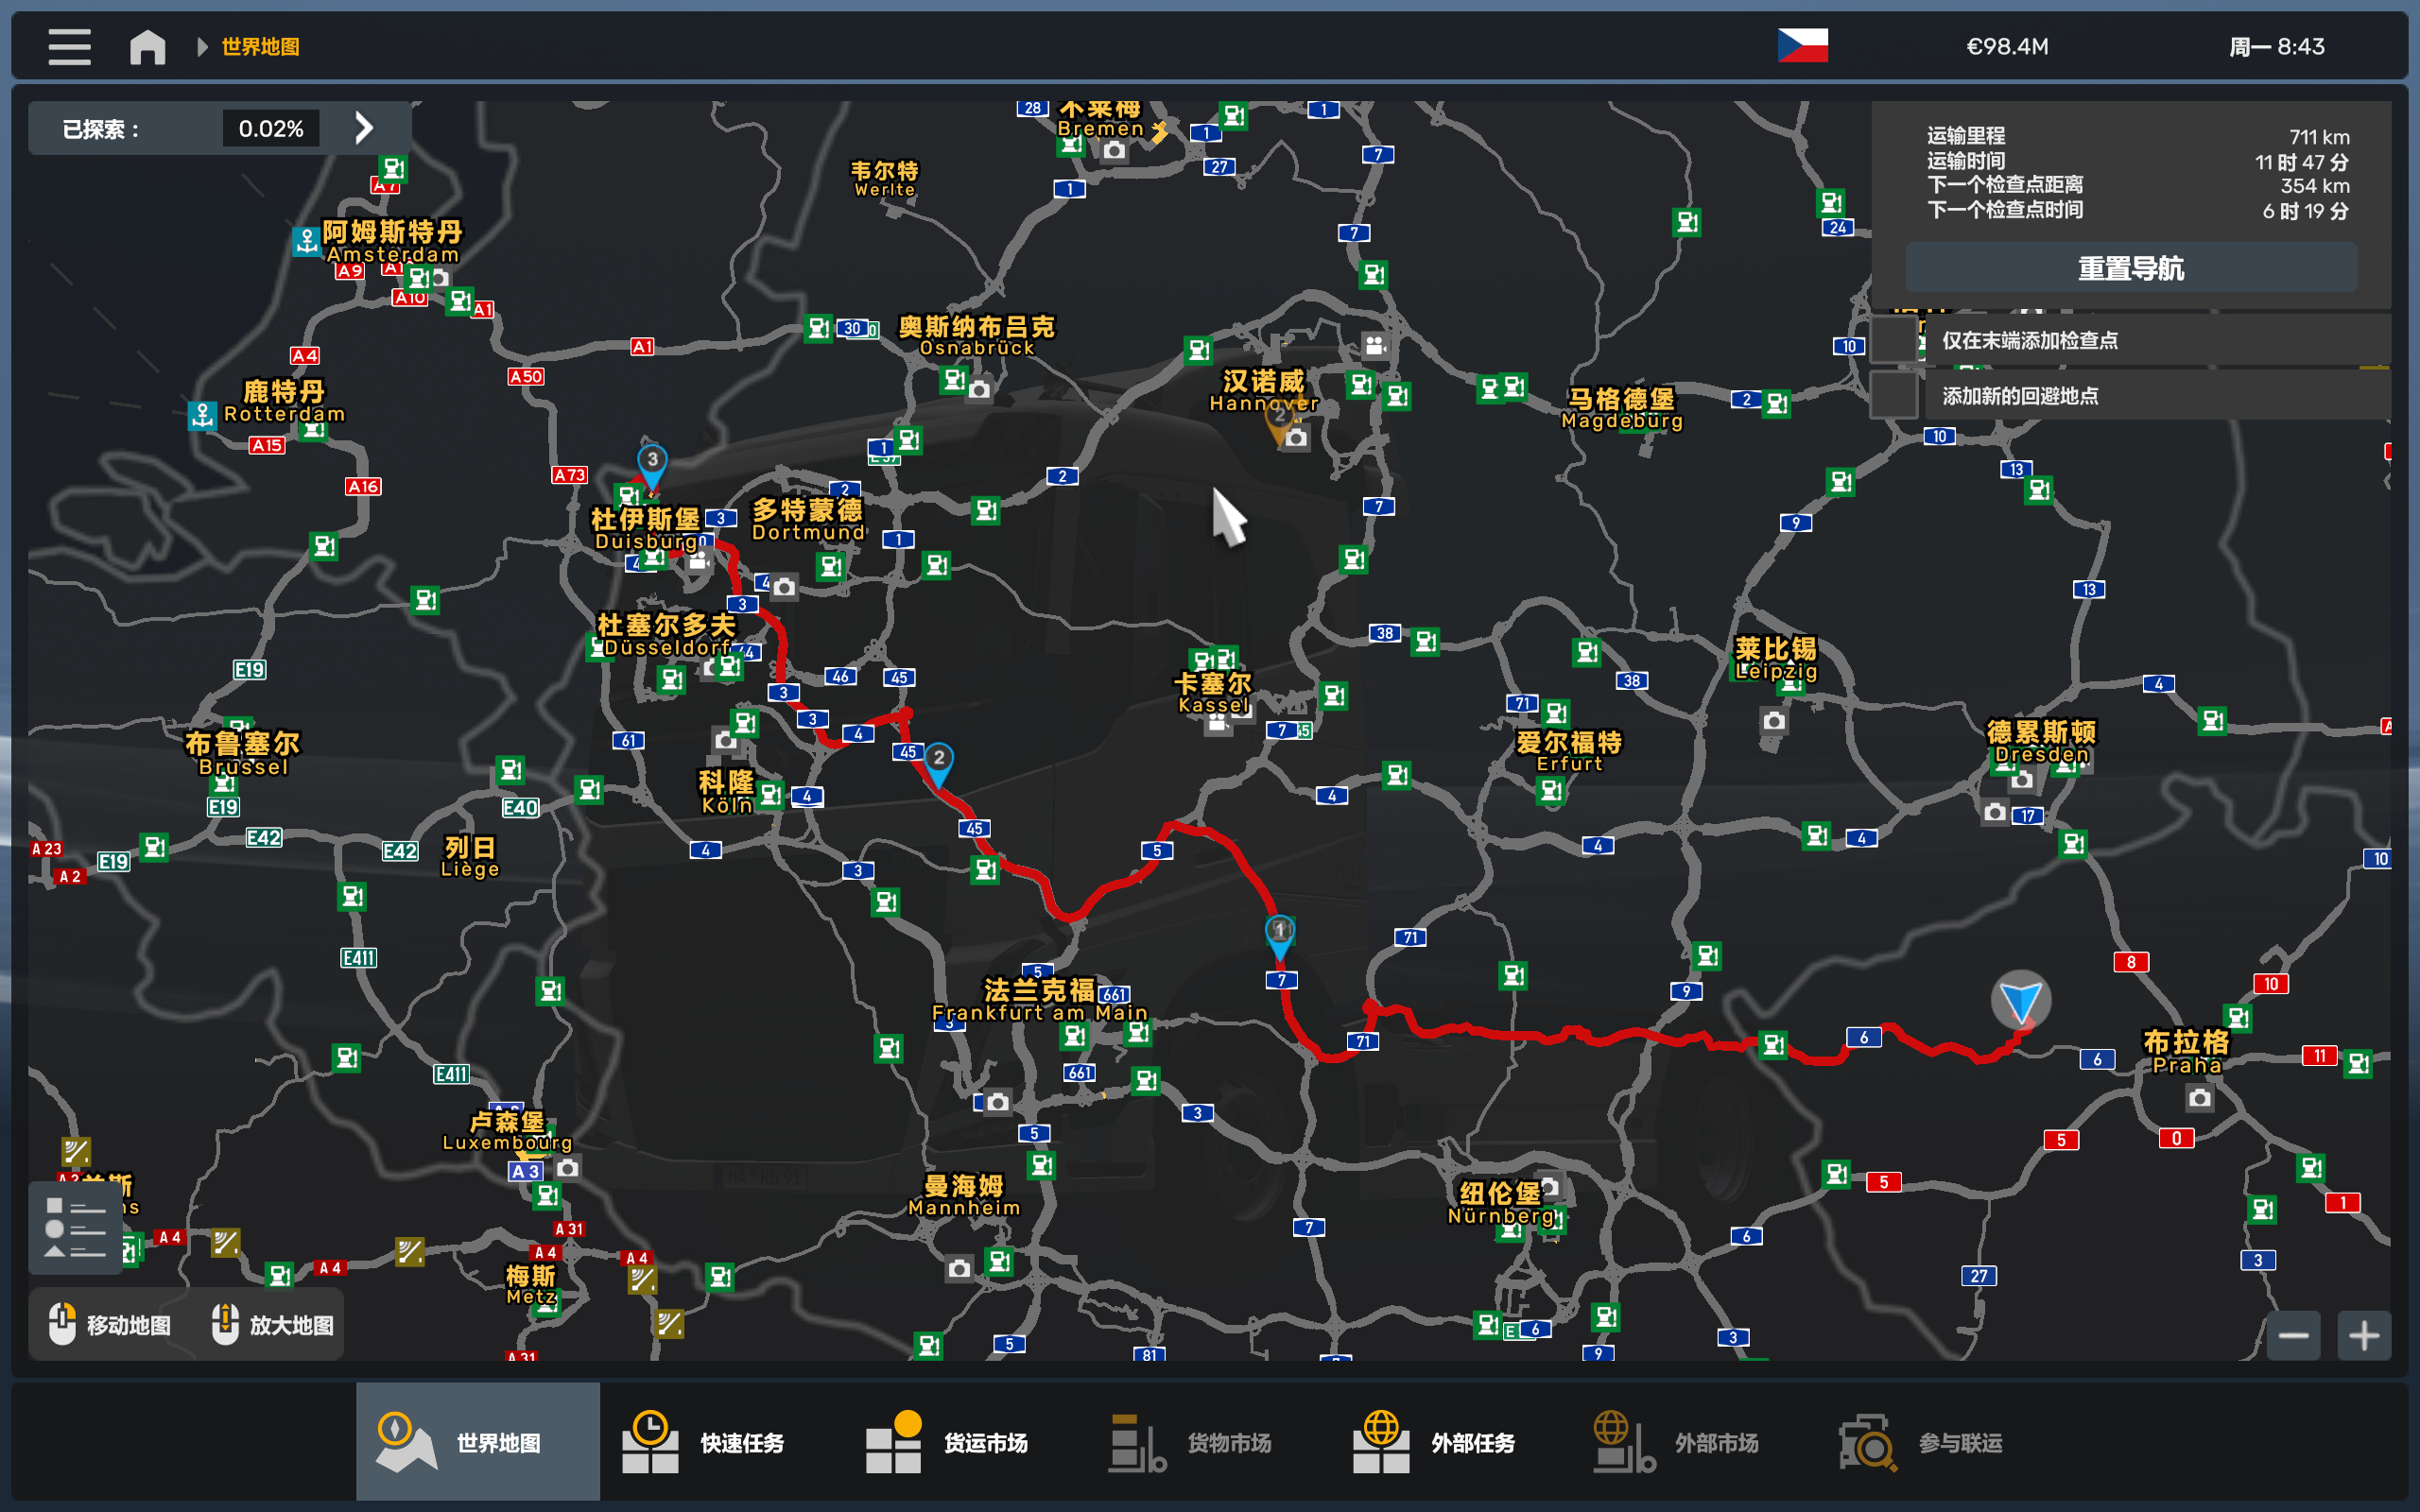Click the camera viewpoint icon near Praha

pos(2199,1099)
